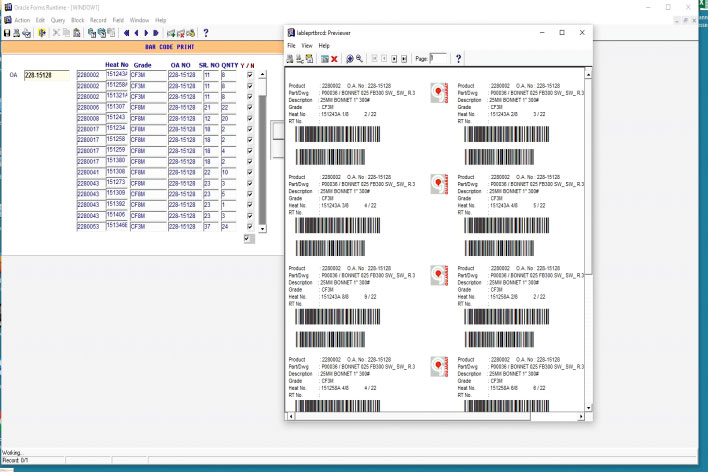Image resolution: width=708 pixels, height=472 pixels.
Task: Click the Previewer horizontal scroll-left arrow
Action: pyautogui.click(x=291, y=416)
